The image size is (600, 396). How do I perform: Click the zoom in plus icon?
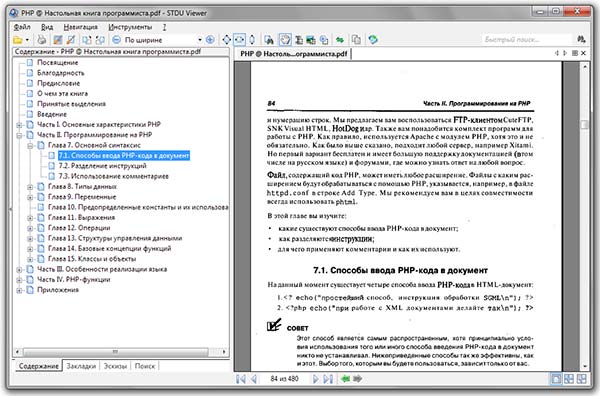(210, 39)
